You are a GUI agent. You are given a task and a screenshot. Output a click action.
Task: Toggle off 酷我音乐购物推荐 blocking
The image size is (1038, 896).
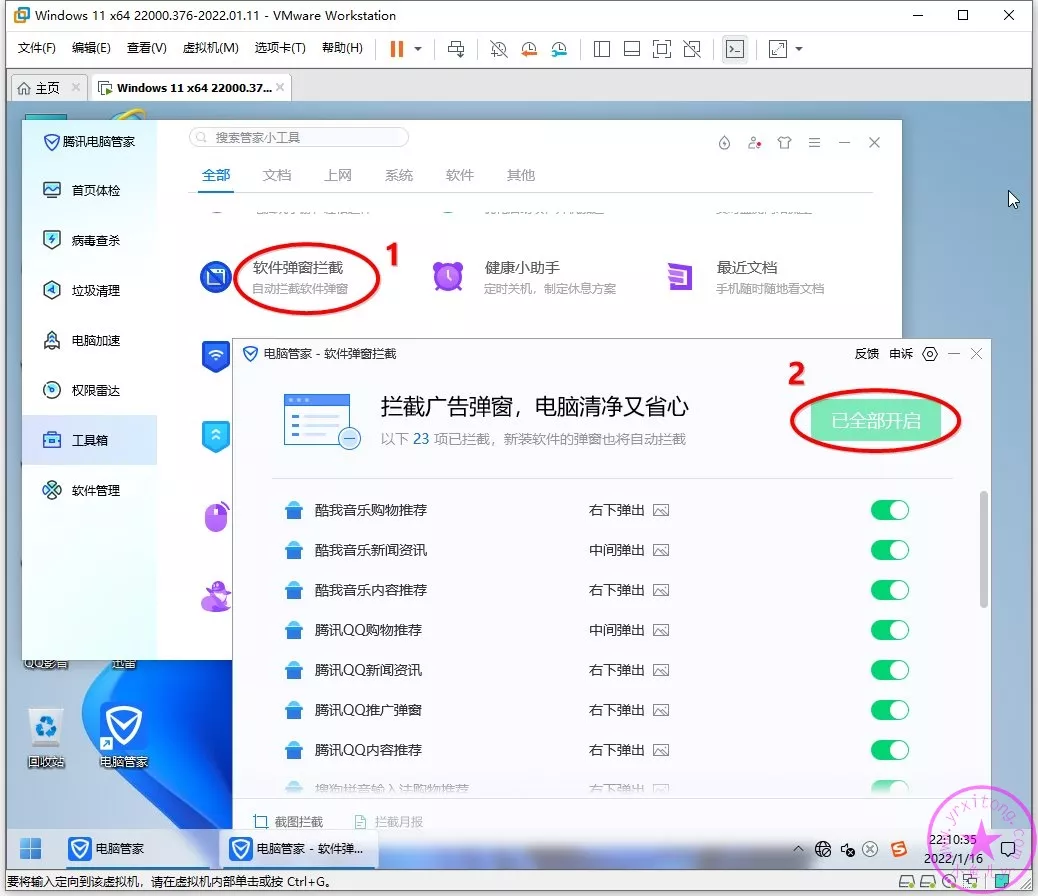pyautogui.click(x=889, y=510)
